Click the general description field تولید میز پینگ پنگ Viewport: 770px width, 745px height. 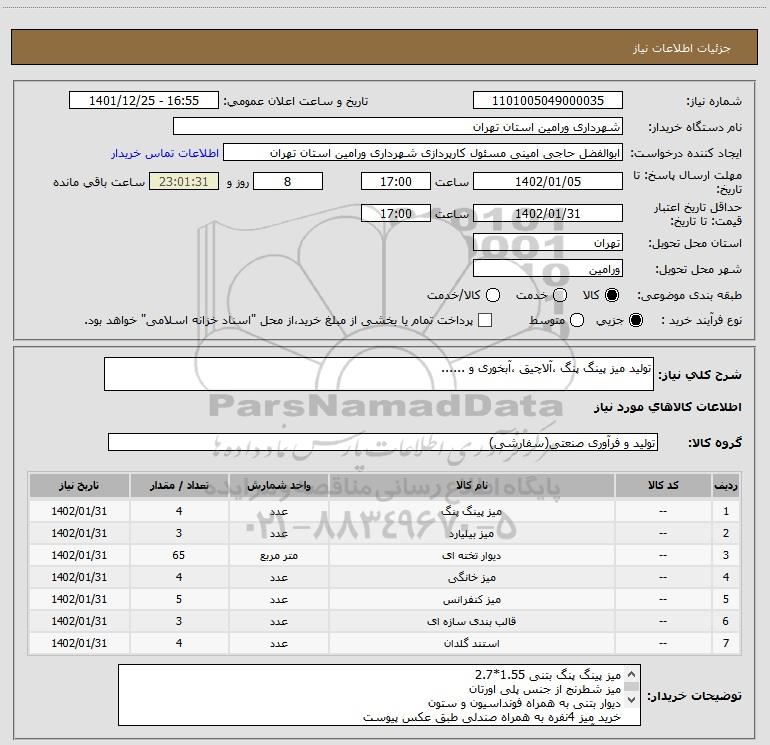[379, 374]
